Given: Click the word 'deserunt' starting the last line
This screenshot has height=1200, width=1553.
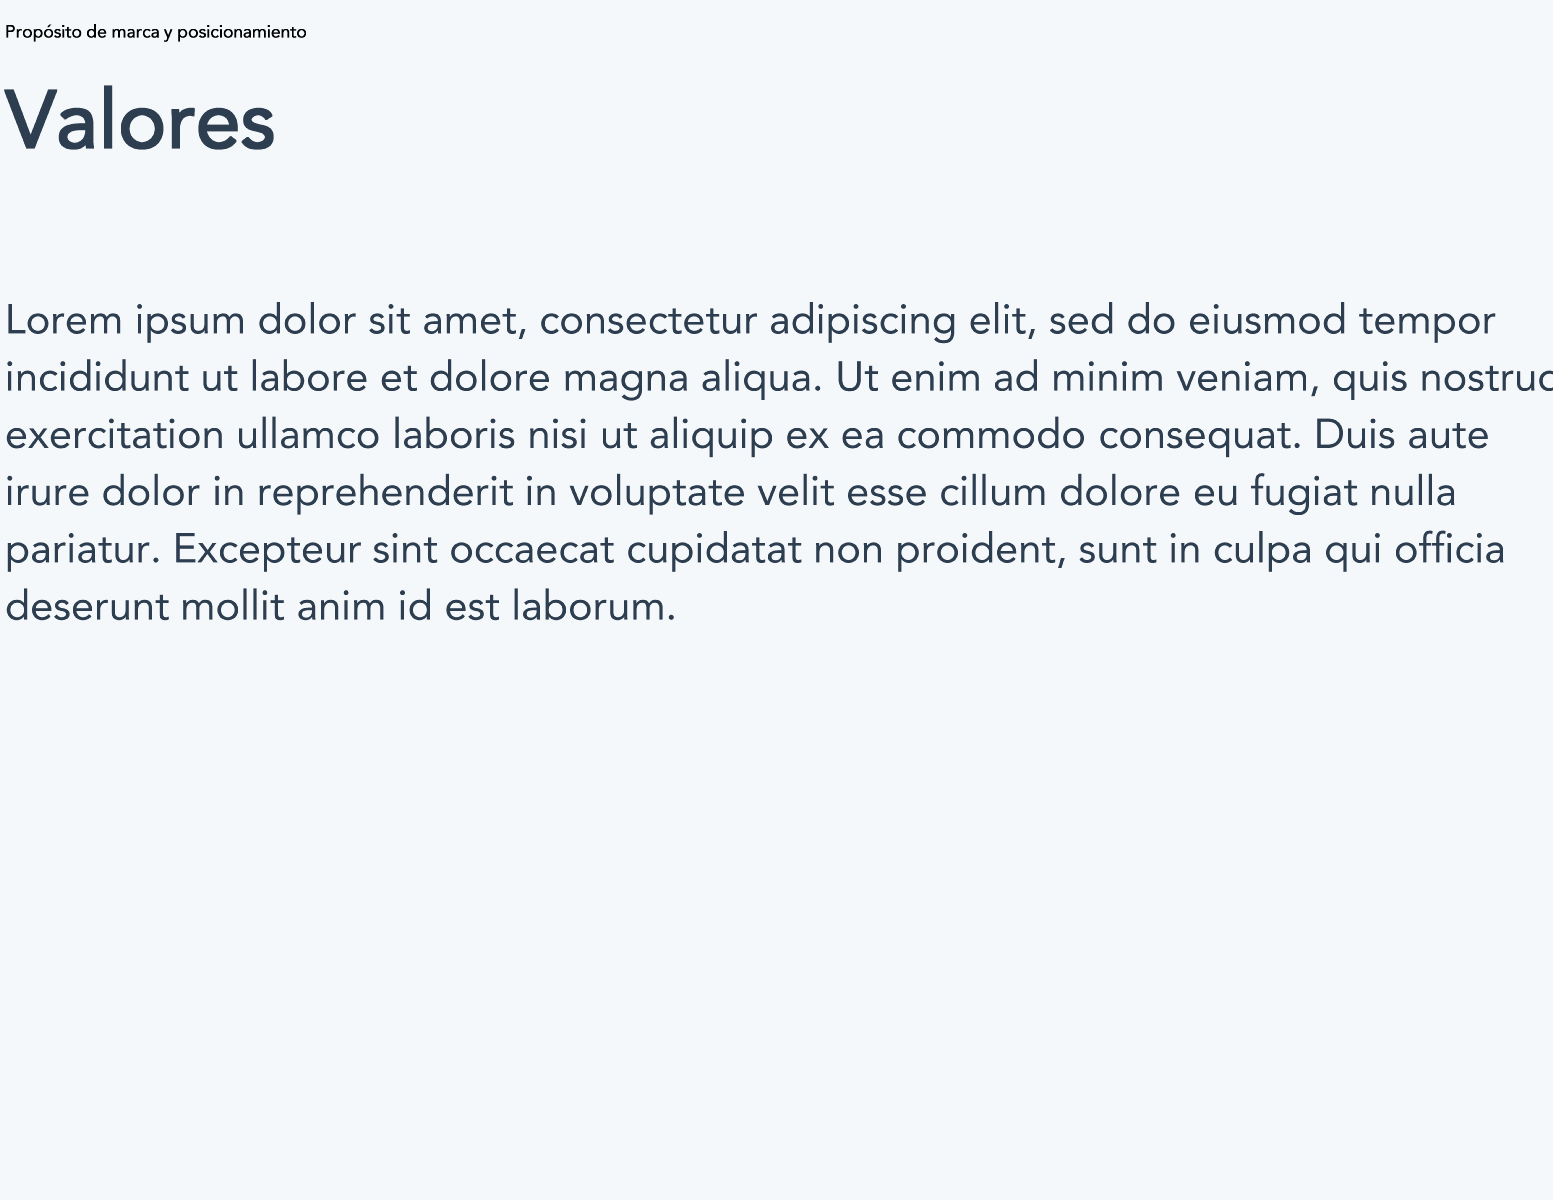Looking at the screenshot, I should click(x=87, y=606).
